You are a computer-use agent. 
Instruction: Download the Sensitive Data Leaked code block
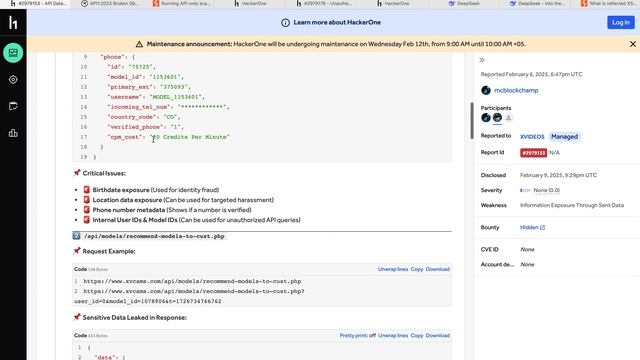438,336
